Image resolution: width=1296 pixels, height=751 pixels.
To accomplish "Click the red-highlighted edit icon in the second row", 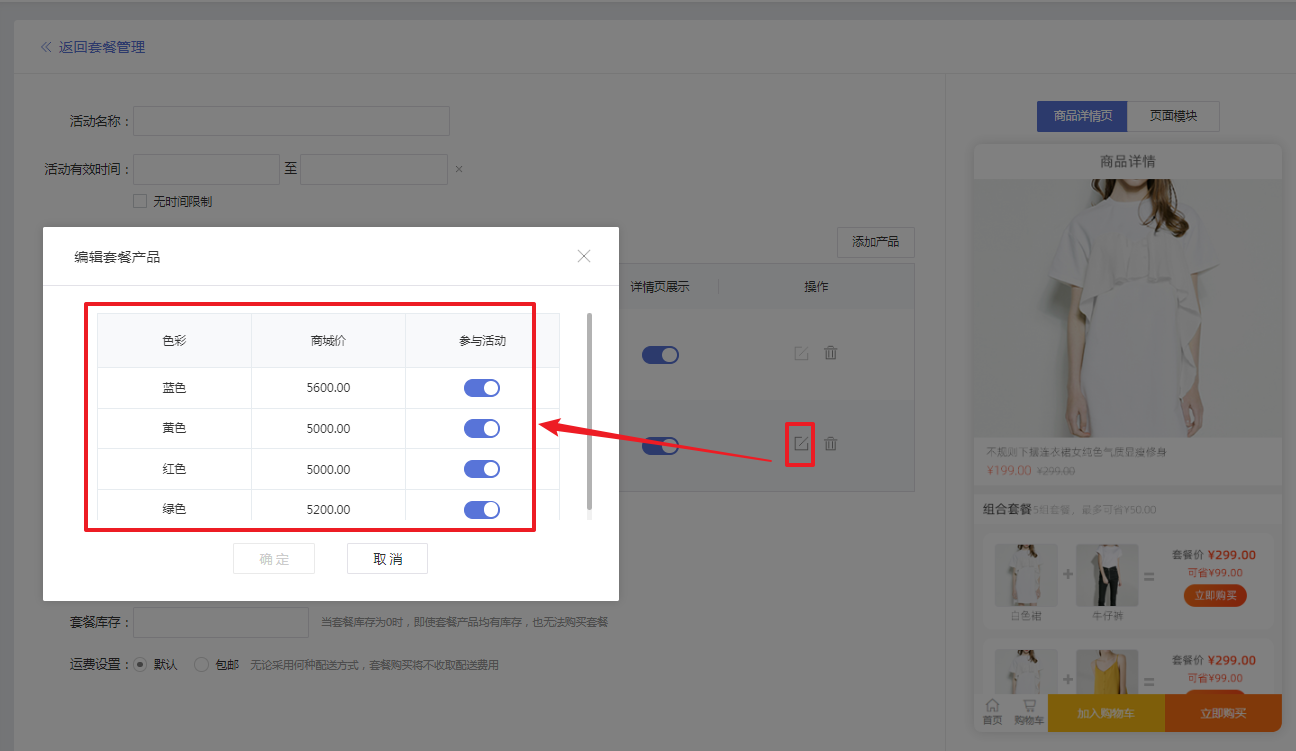I will 800,444.
